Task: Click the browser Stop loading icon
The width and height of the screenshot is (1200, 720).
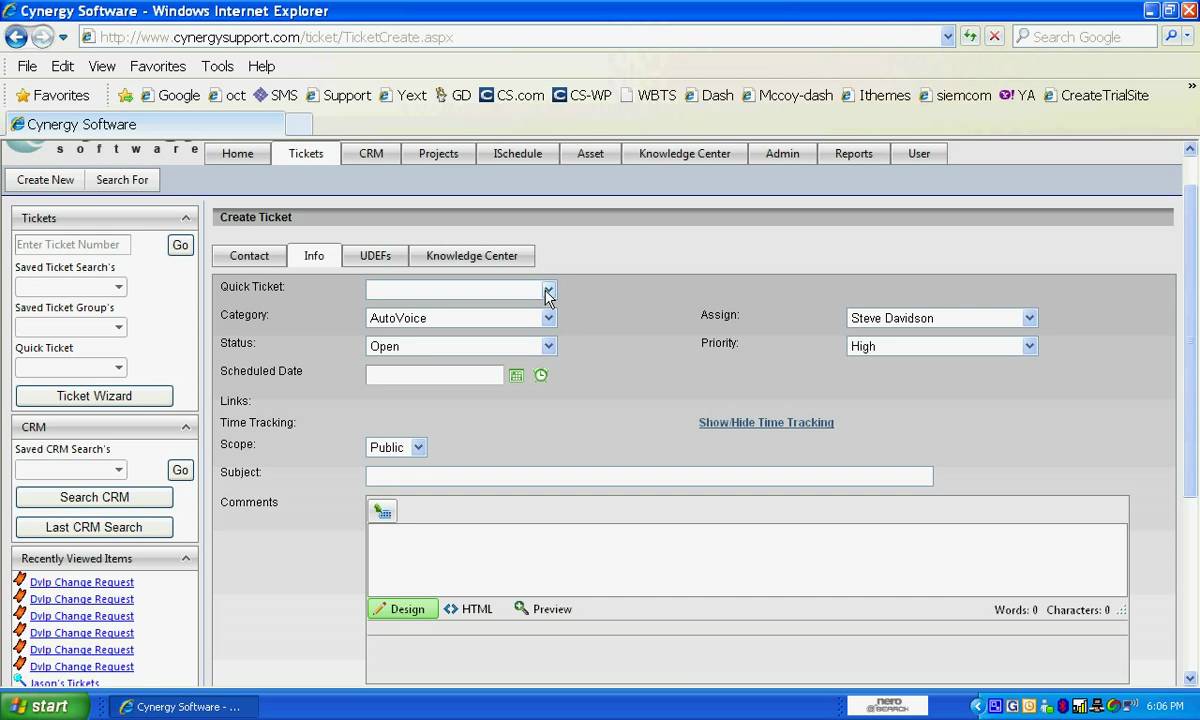Action: (994, 37)
